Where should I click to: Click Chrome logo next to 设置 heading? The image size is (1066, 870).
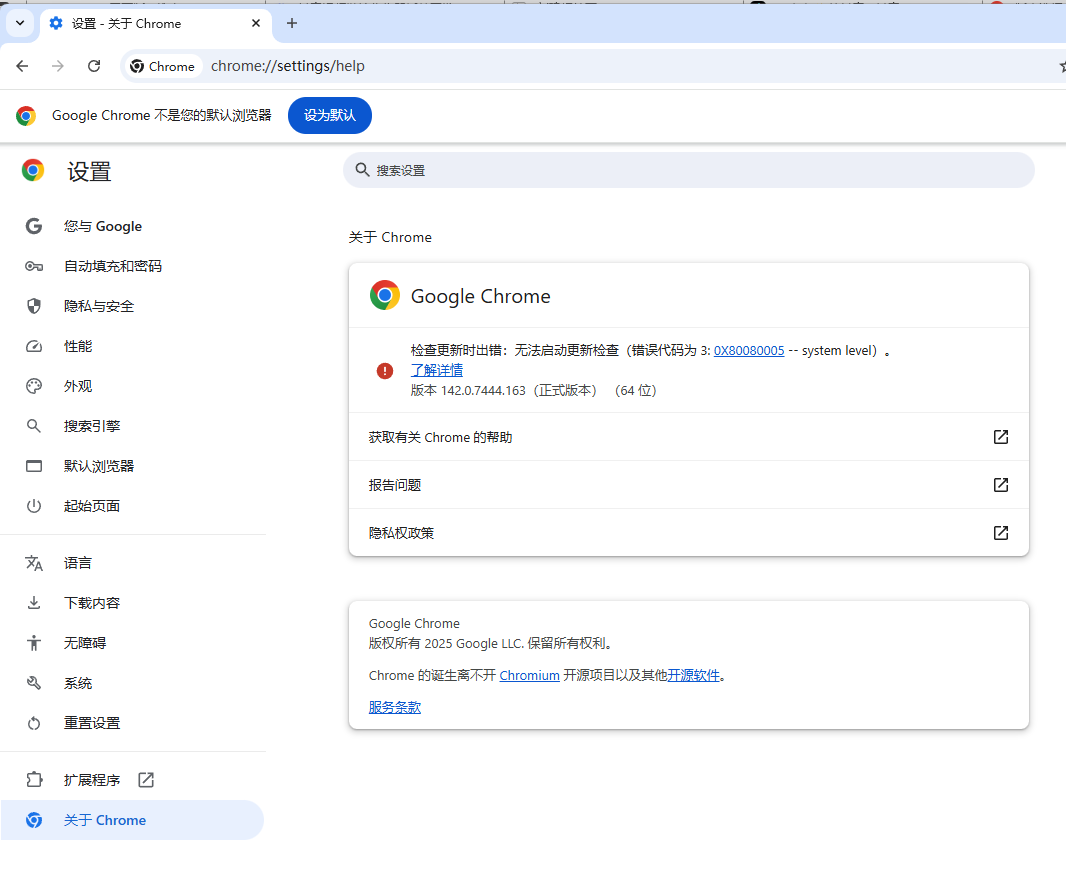click(x=33, y=170)
